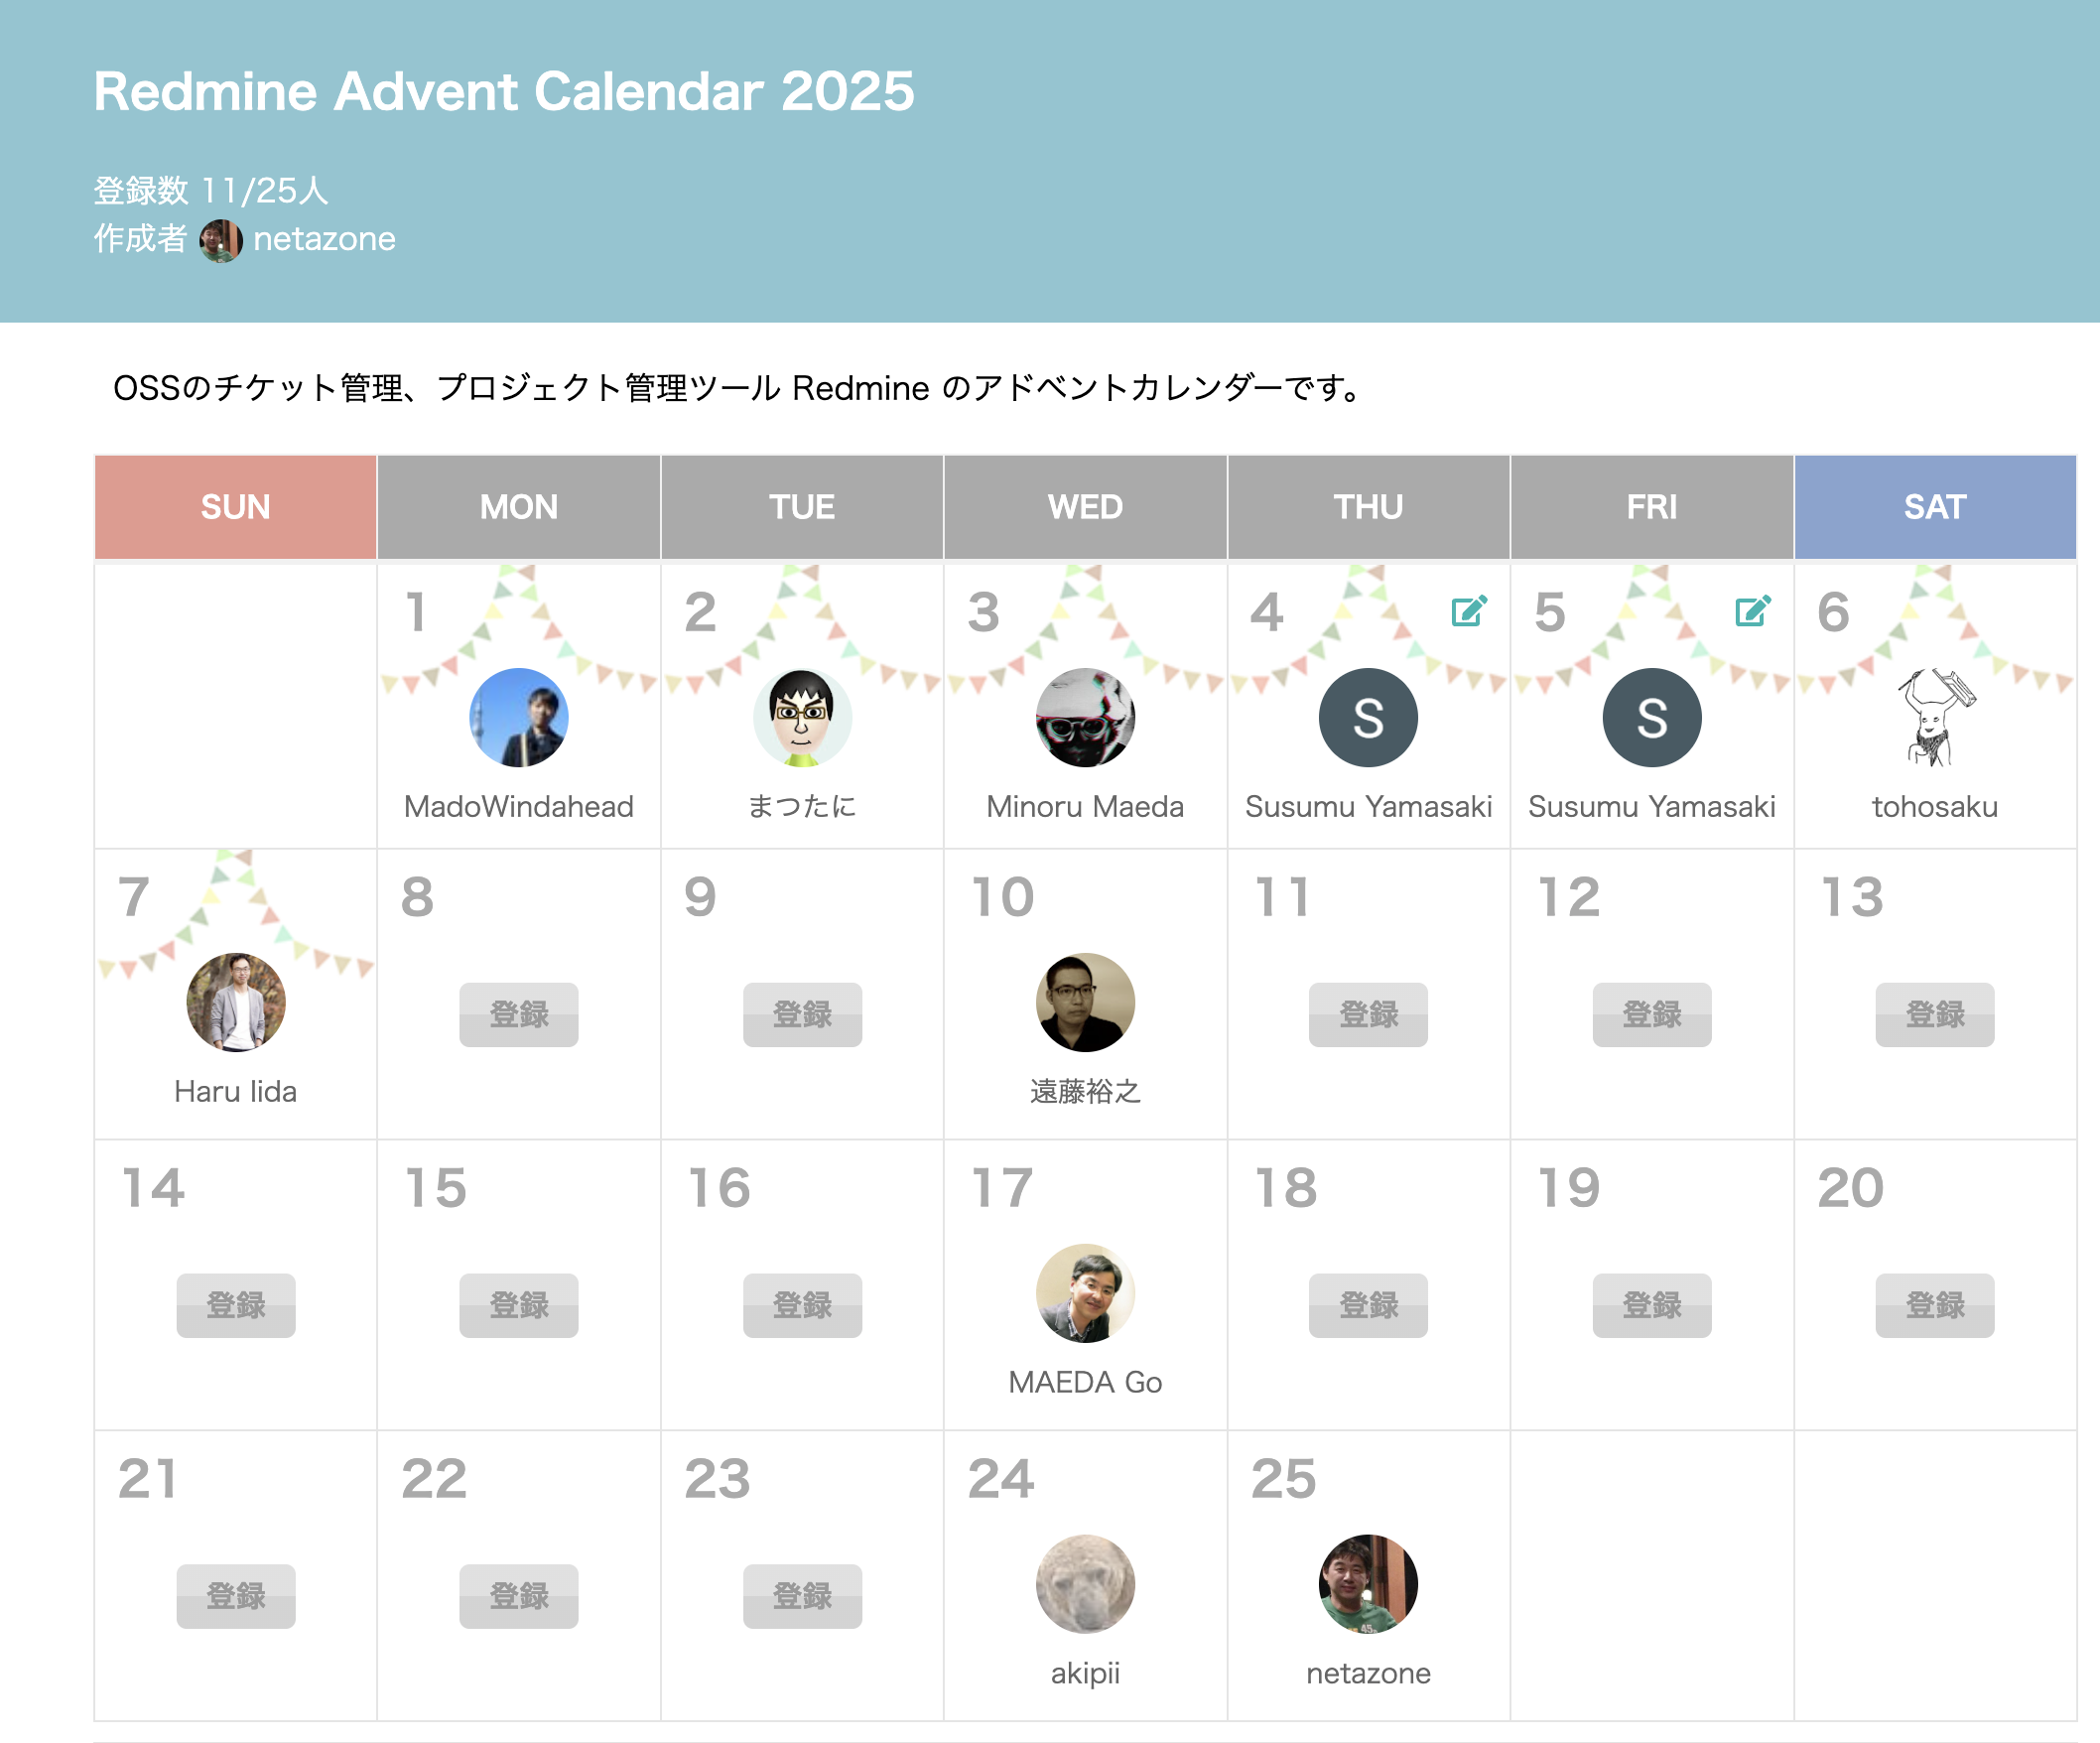Click akipii's avatar on day 24
This screenshot has height=1743, width=2100.
pos(1085,1584)
